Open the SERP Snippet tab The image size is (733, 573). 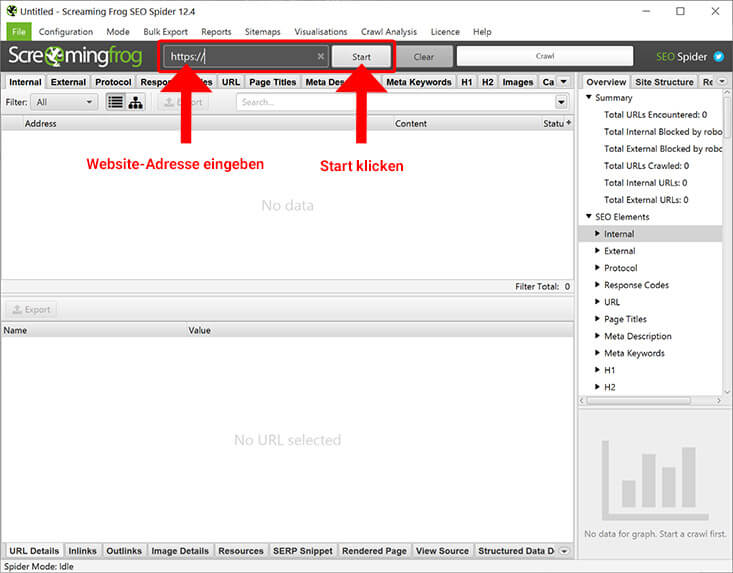click(x=302, y=551)
